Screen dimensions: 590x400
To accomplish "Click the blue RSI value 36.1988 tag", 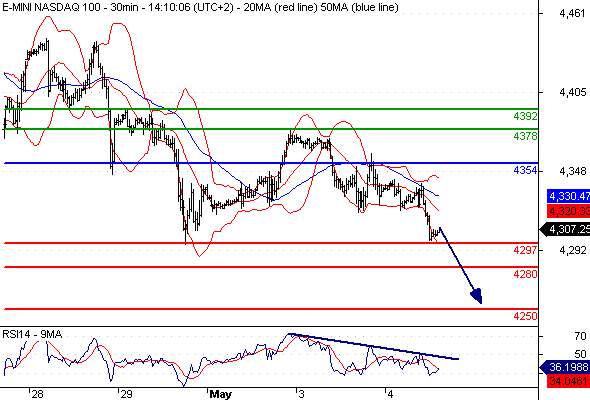I will [x=565, y=367].
